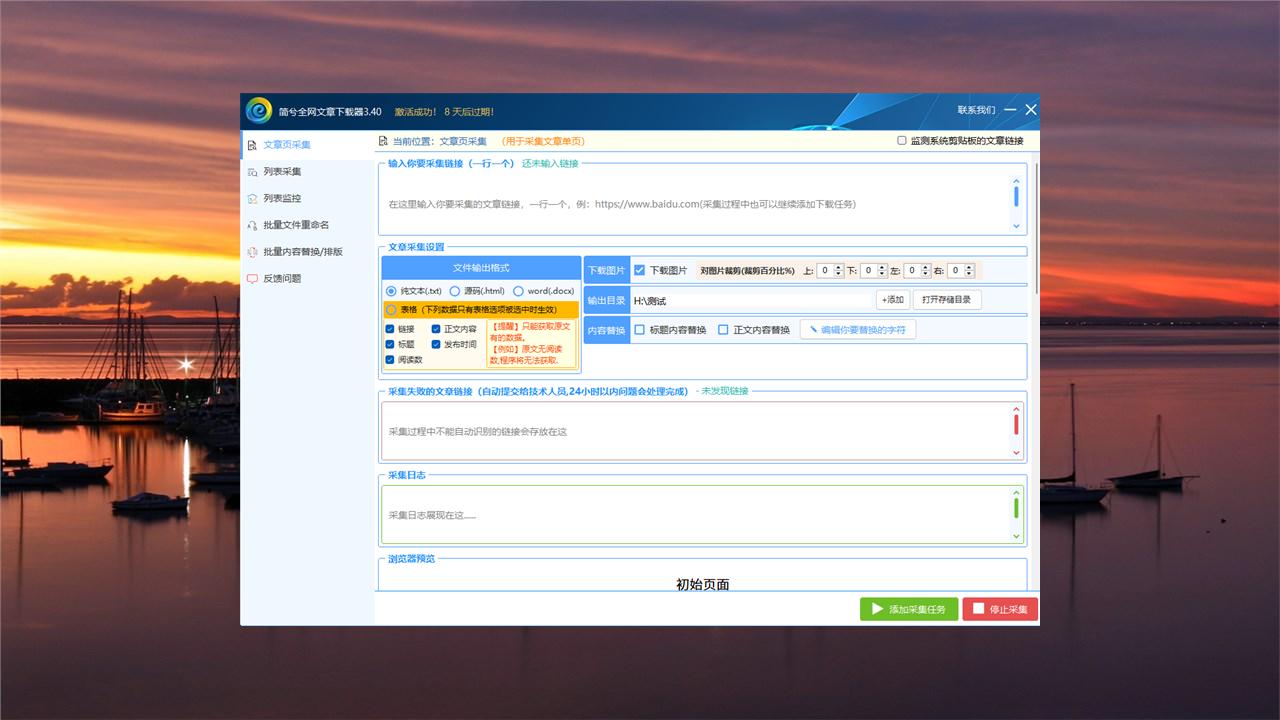Increase the 上 crop percentage spinner

click(x=840, y=267)
